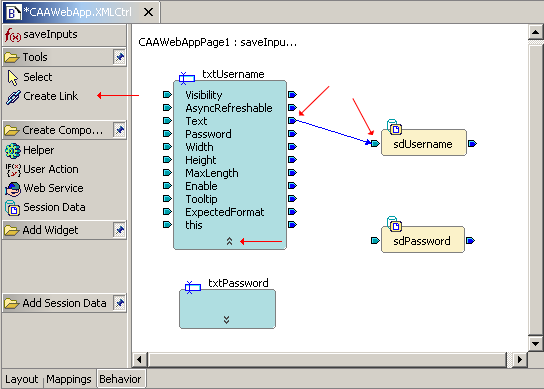The width and height of the screenshot is (544, 389).
Task: Collapse the Tools palette drawer
Action: point(58,57)
